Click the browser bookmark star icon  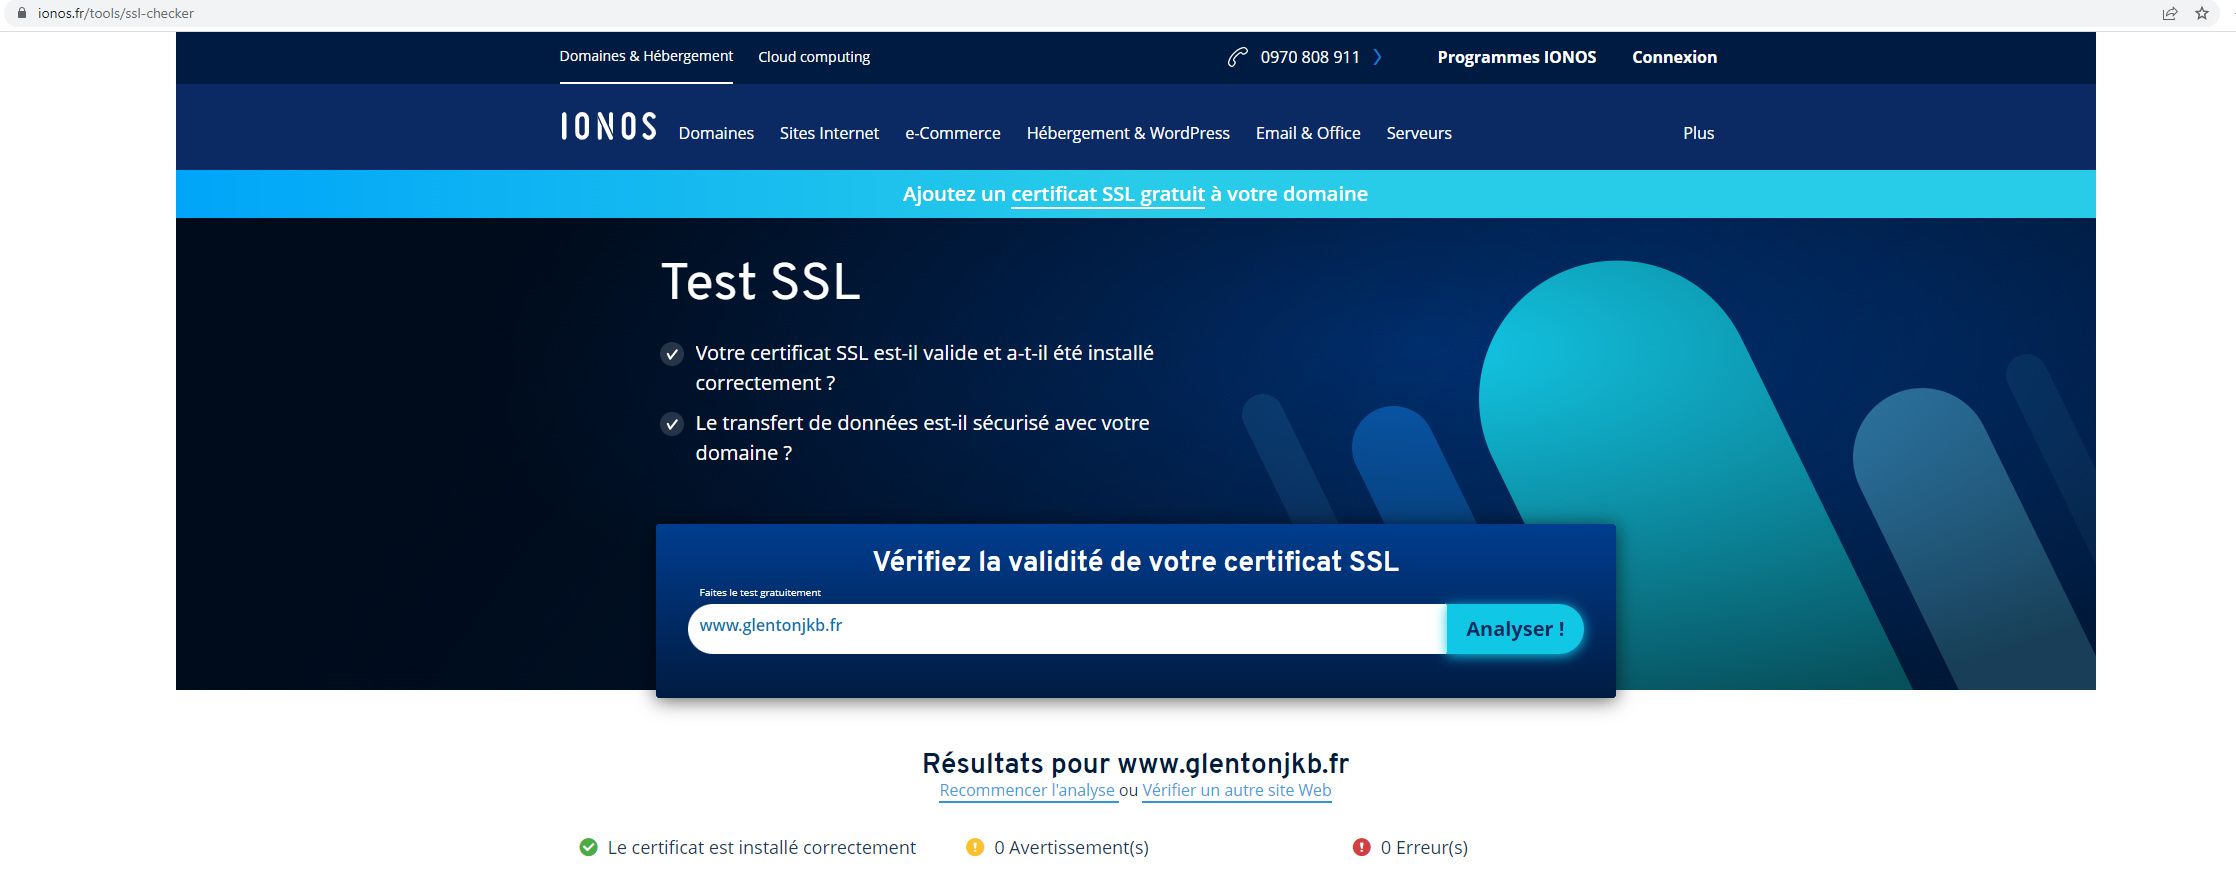click(2201, 13)
